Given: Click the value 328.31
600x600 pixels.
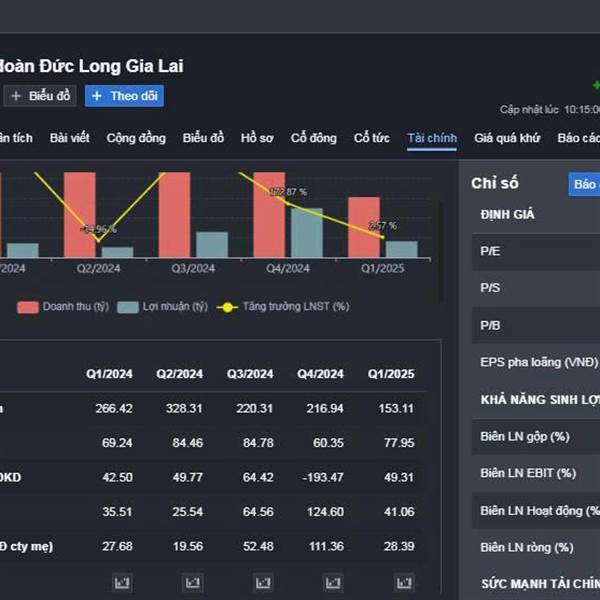Looking at the screenshot, I should 184,408.
